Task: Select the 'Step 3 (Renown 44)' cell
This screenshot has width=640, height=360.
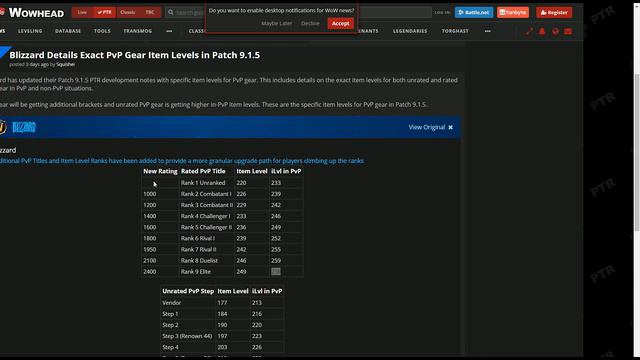Action: click(x=187, y=336)
